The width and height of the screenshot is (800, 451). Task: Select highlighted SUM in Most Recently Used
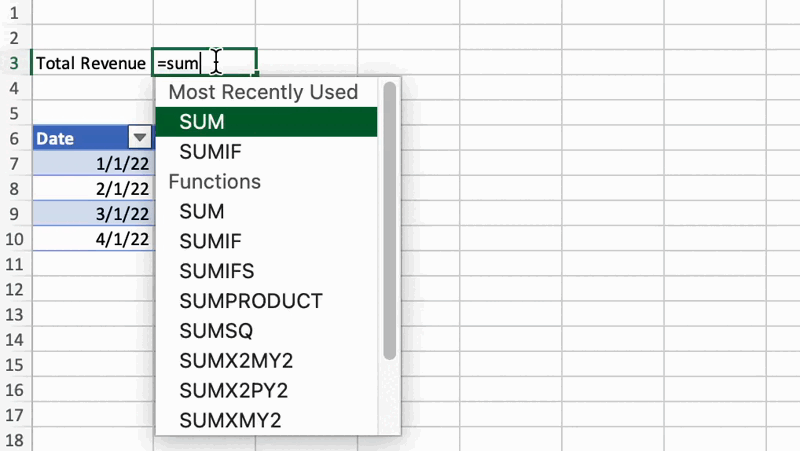click(202, 122)
